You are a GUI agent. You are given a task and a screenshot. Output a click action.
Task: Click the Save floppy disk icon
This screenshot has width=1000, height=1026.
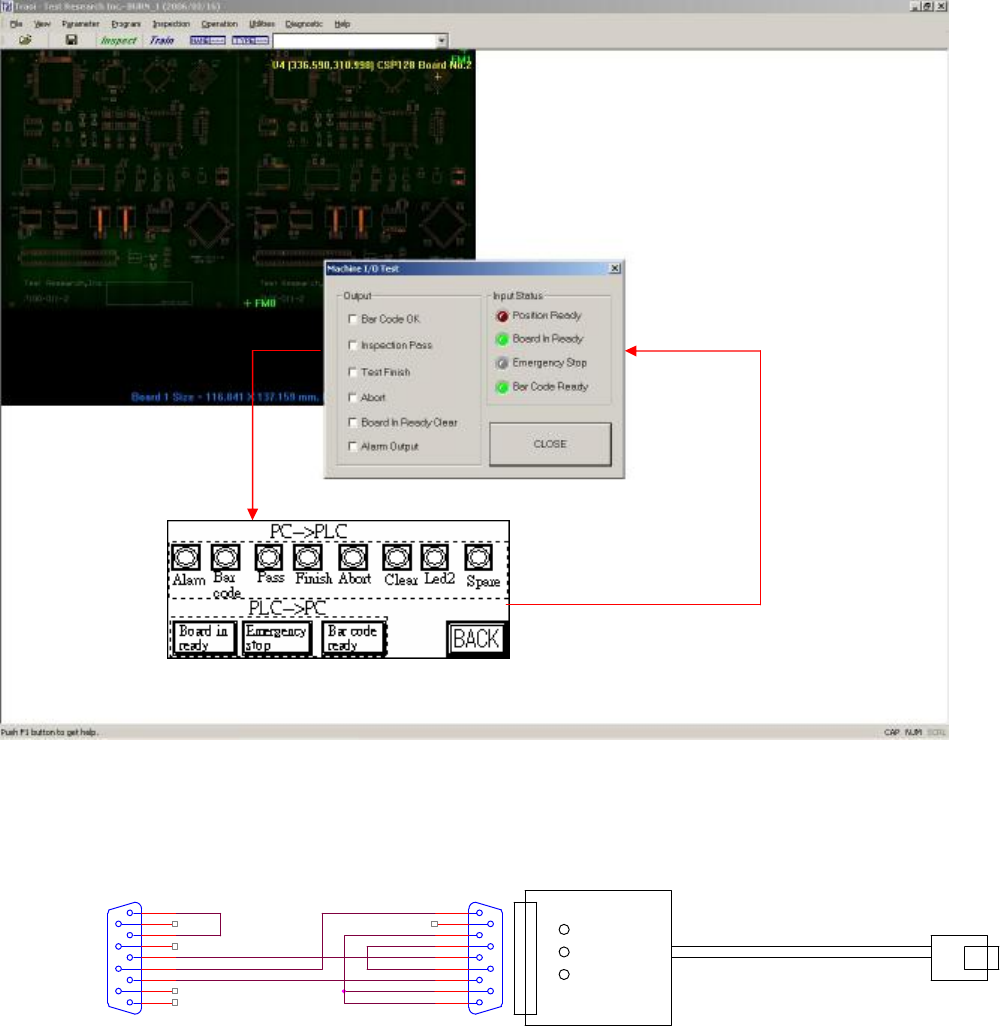pos(71,40)
